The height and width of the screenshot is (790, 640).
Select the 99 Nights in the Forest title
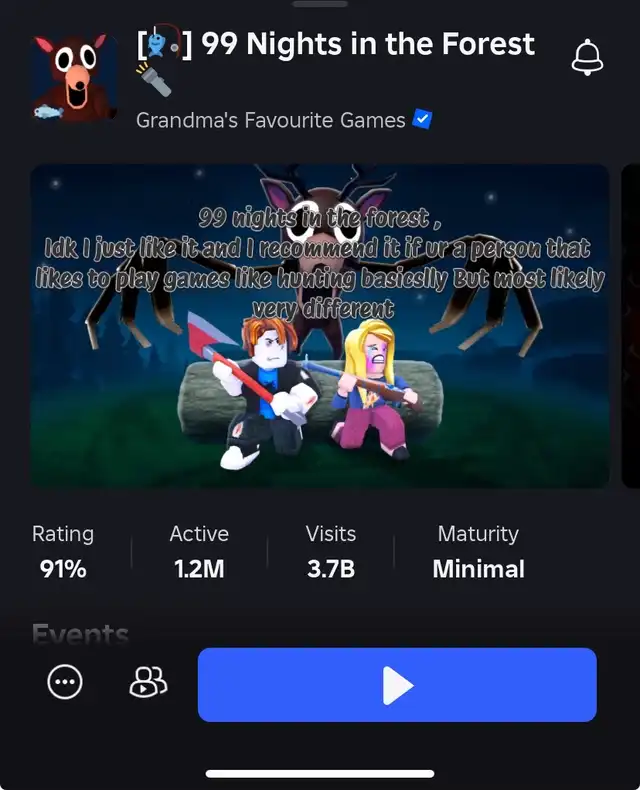368,43
